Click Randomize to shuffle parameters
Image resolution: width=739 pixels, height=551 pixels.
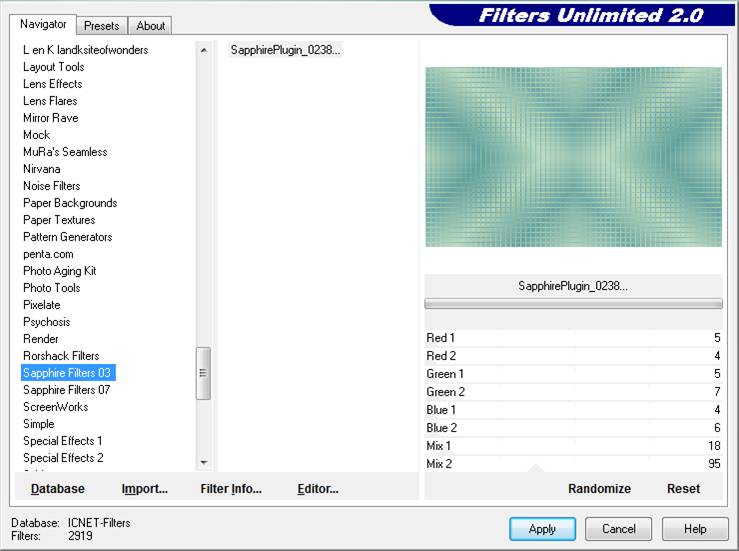coord(599,489)
